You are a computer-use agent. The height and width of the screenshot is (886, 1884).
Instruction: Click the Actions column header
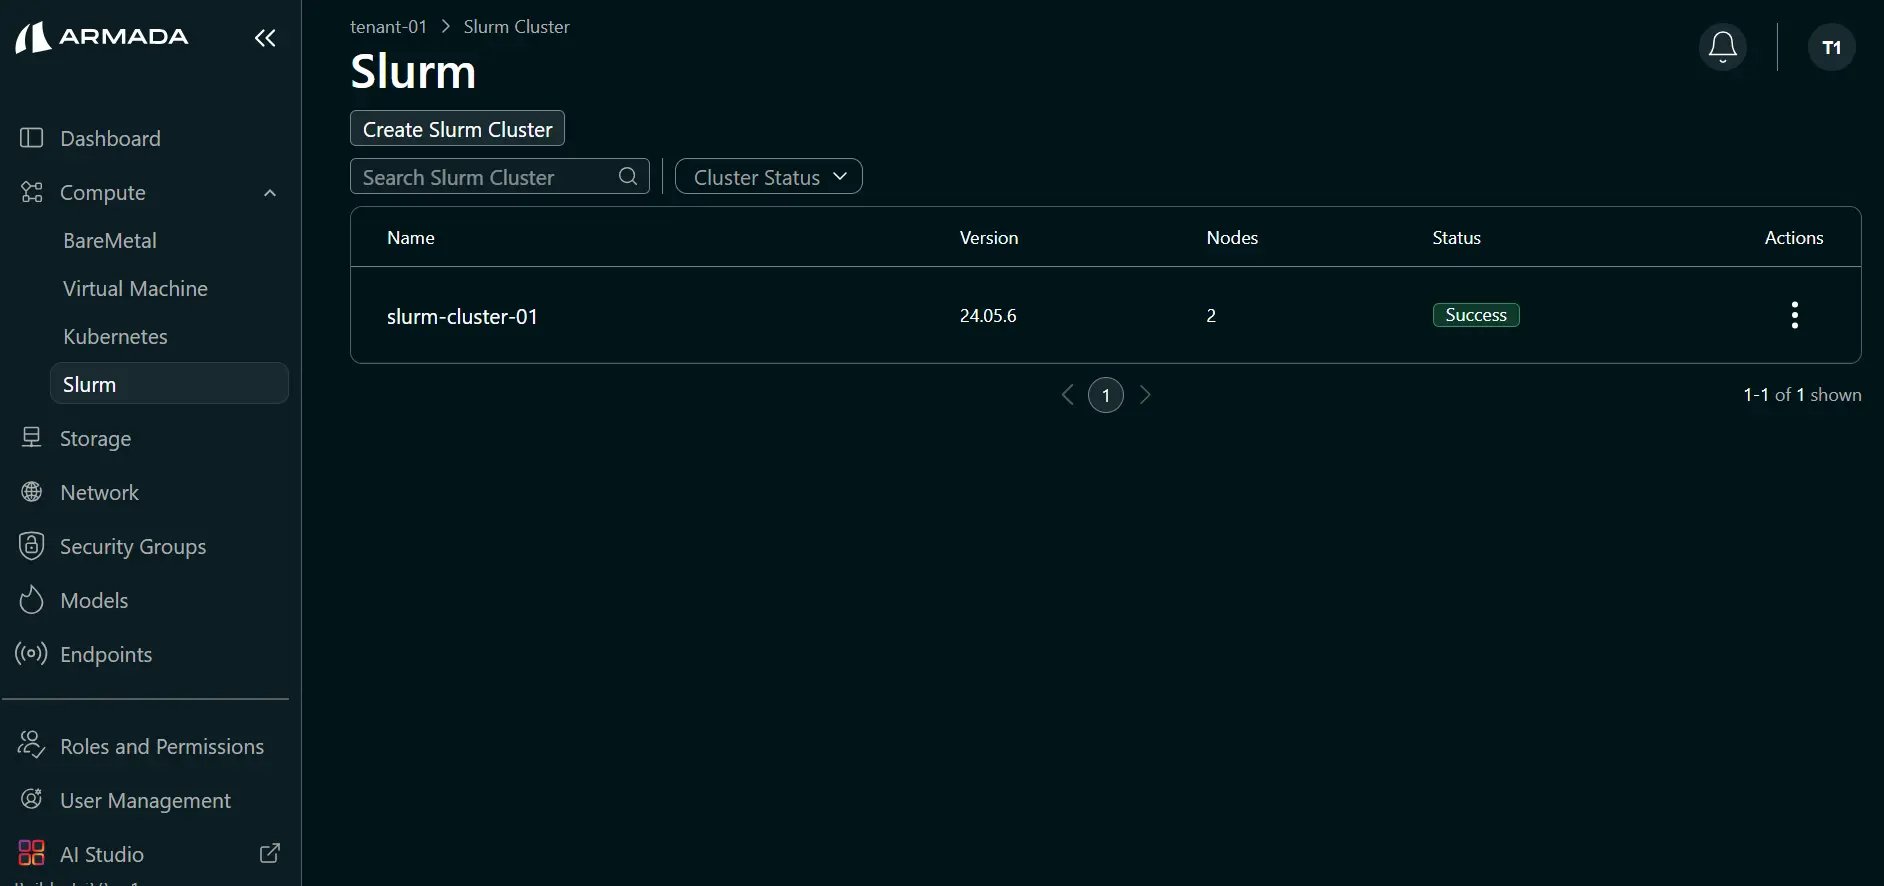[x=1794, y=237]
